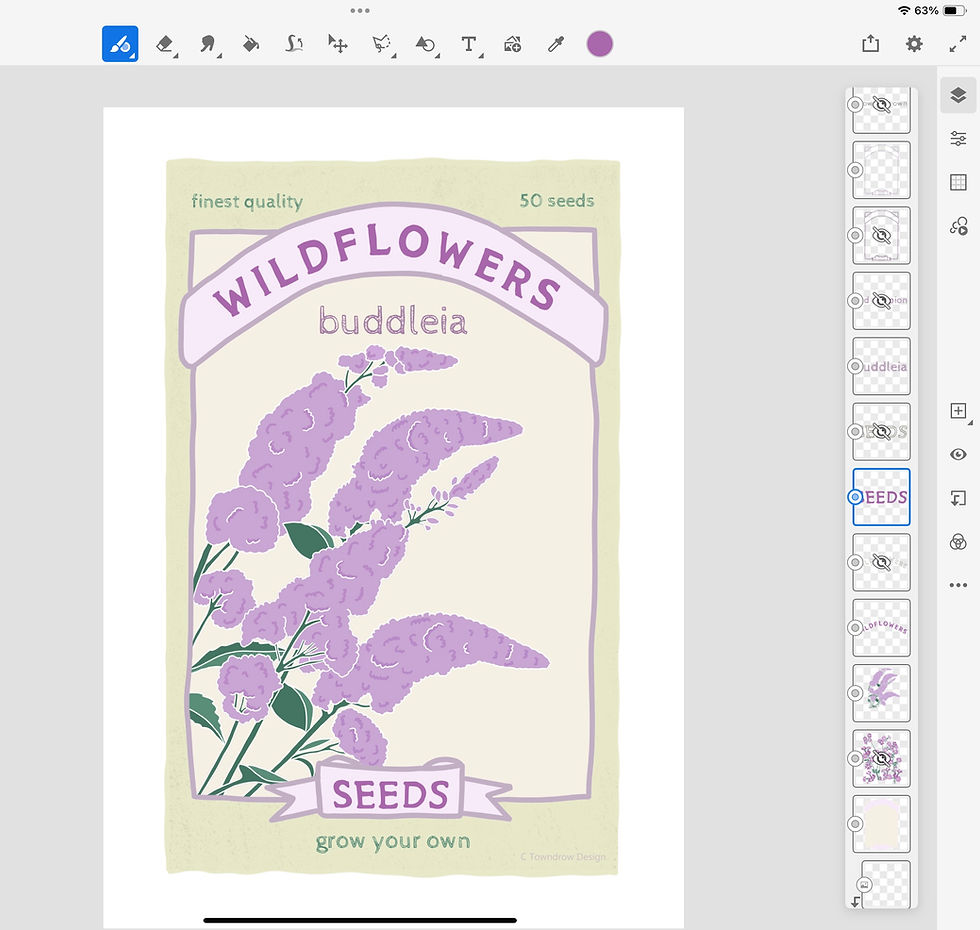Screen dimensions: 980x930
Task: Activate the Move and Transform tool
Action: pos(338,44)
